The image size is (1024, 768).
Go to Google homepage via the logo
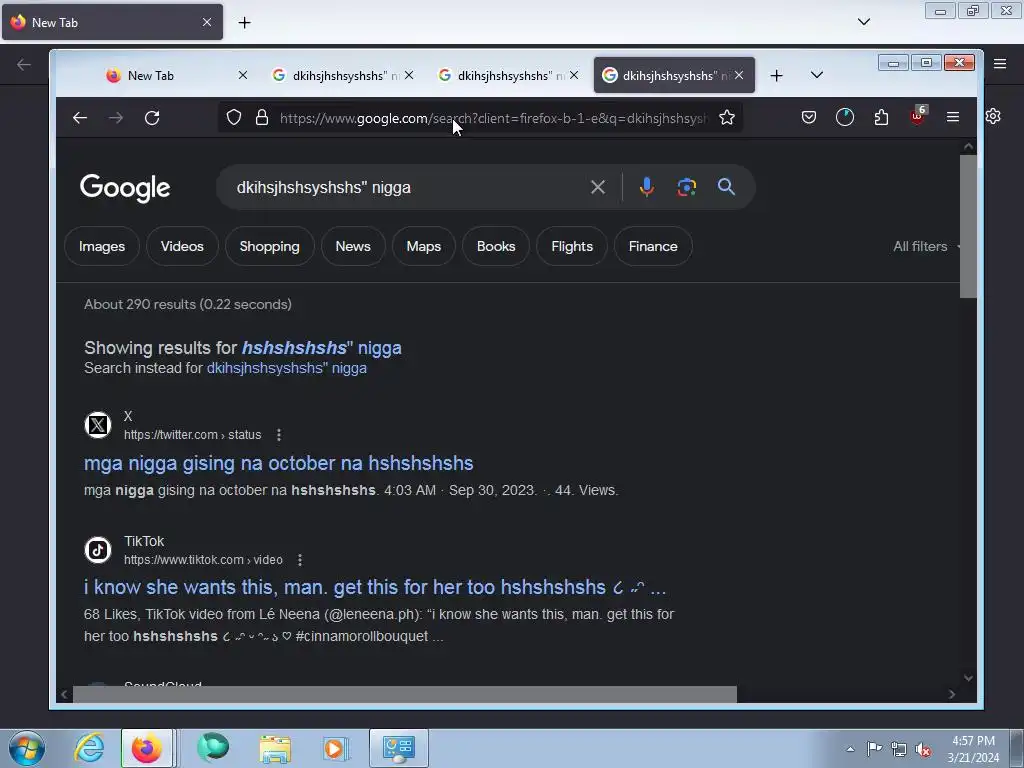pyautogui.click(x=125, y=188)
